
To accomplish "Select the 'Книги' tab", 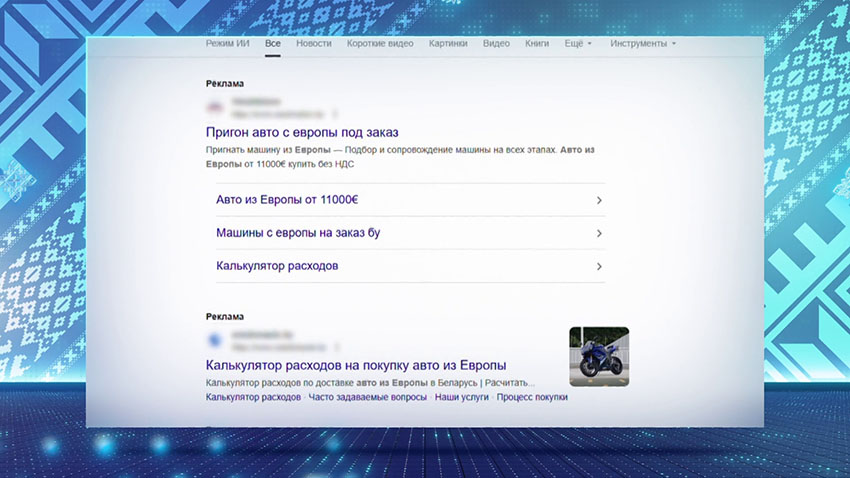I will (537, 44).
